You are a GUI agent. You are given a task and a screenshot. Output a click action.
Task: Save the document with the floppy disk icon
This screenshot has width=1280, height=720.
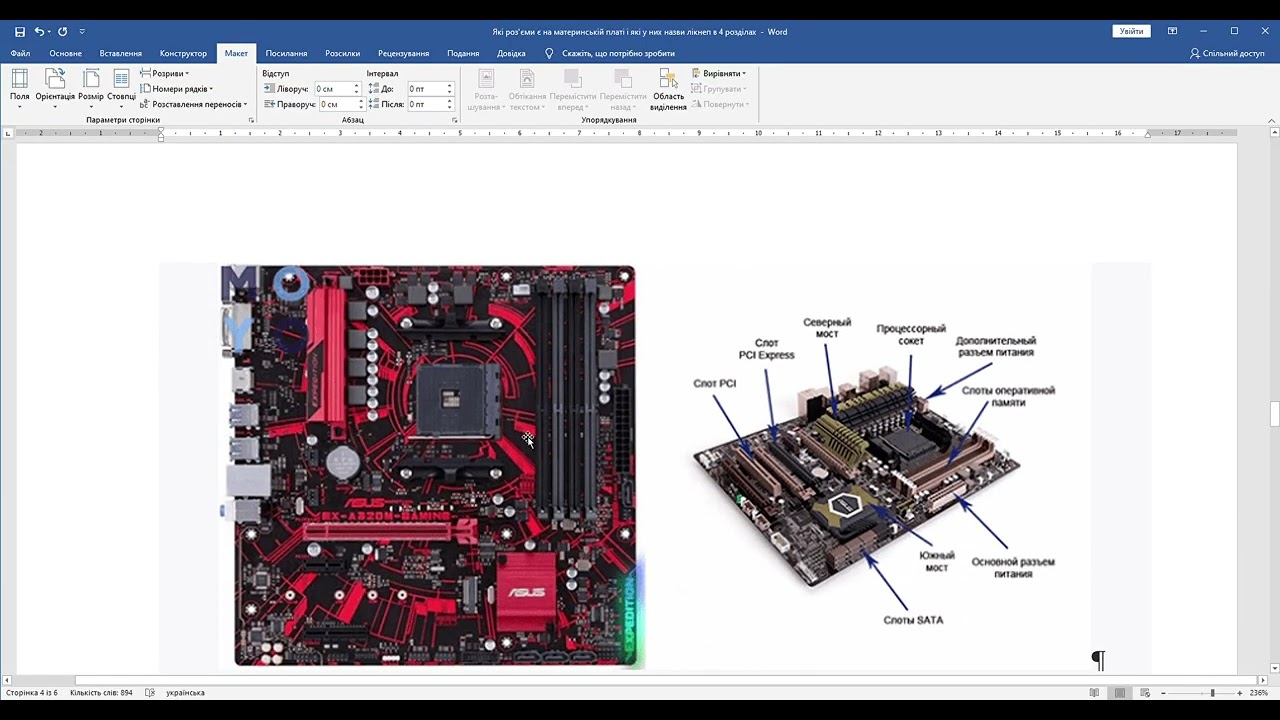click(x=20, y=32)
